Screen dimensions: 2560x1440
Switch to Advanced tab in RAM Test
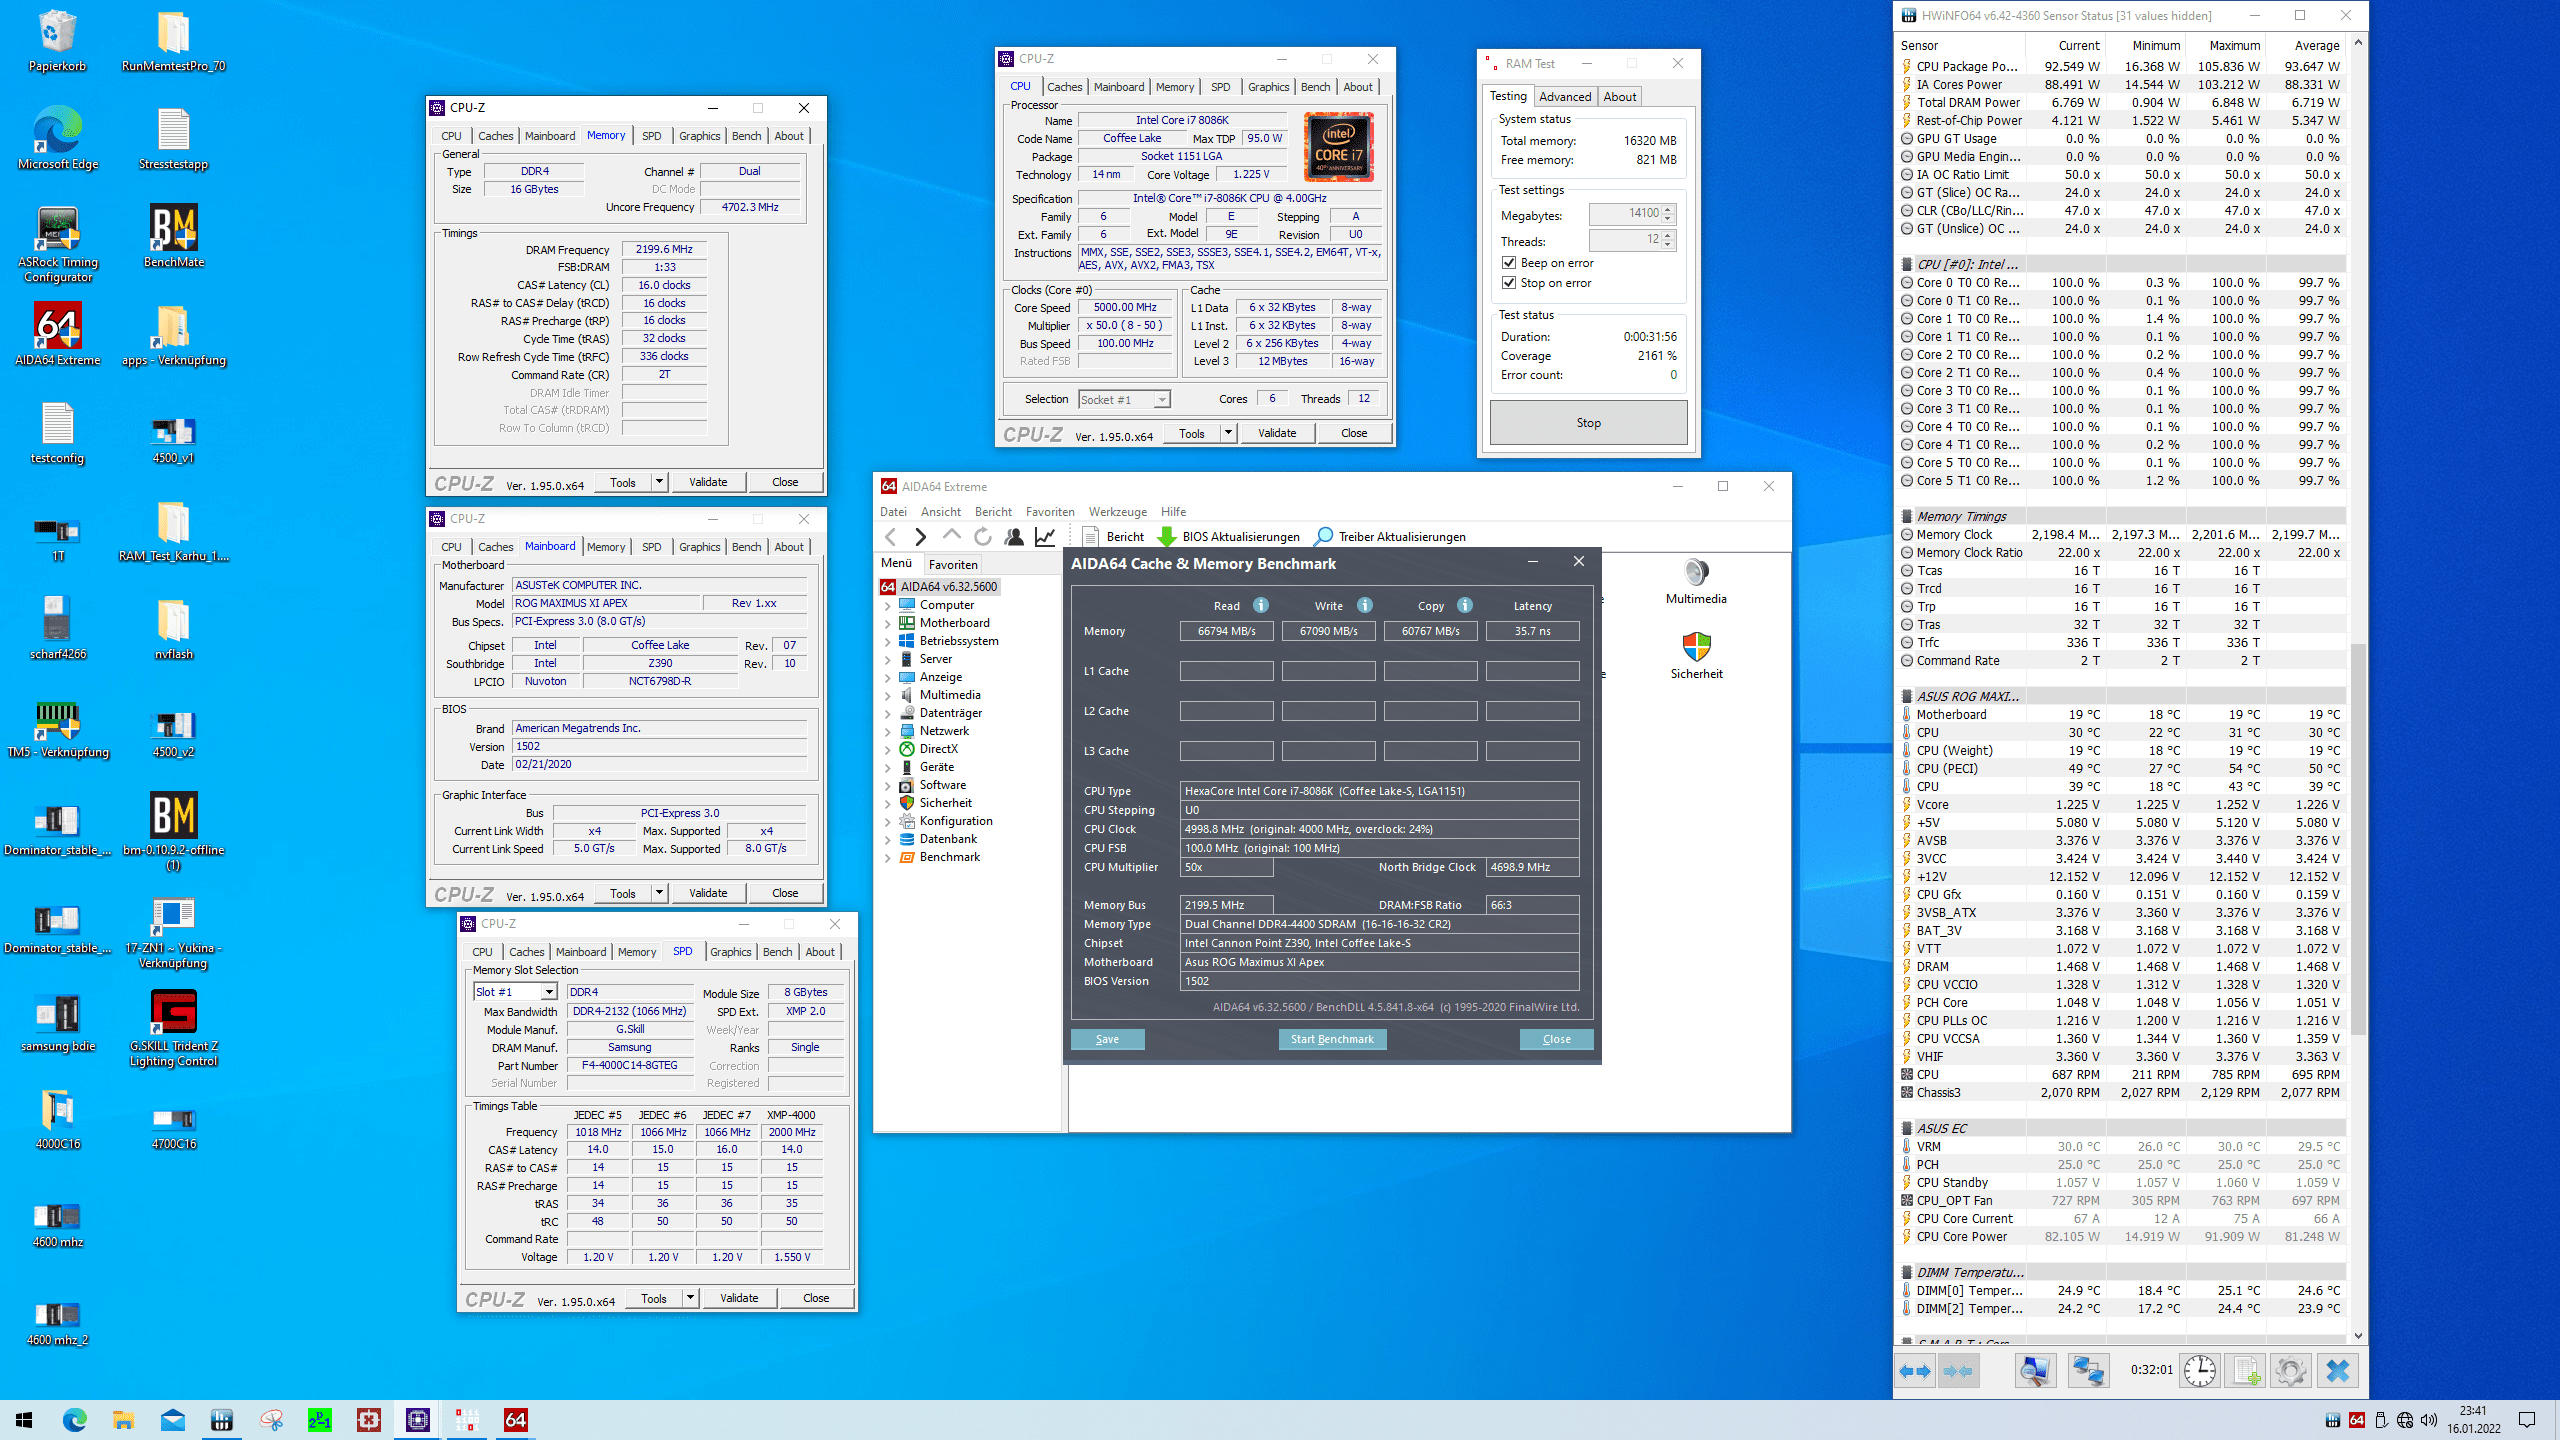coord(1564,97)
